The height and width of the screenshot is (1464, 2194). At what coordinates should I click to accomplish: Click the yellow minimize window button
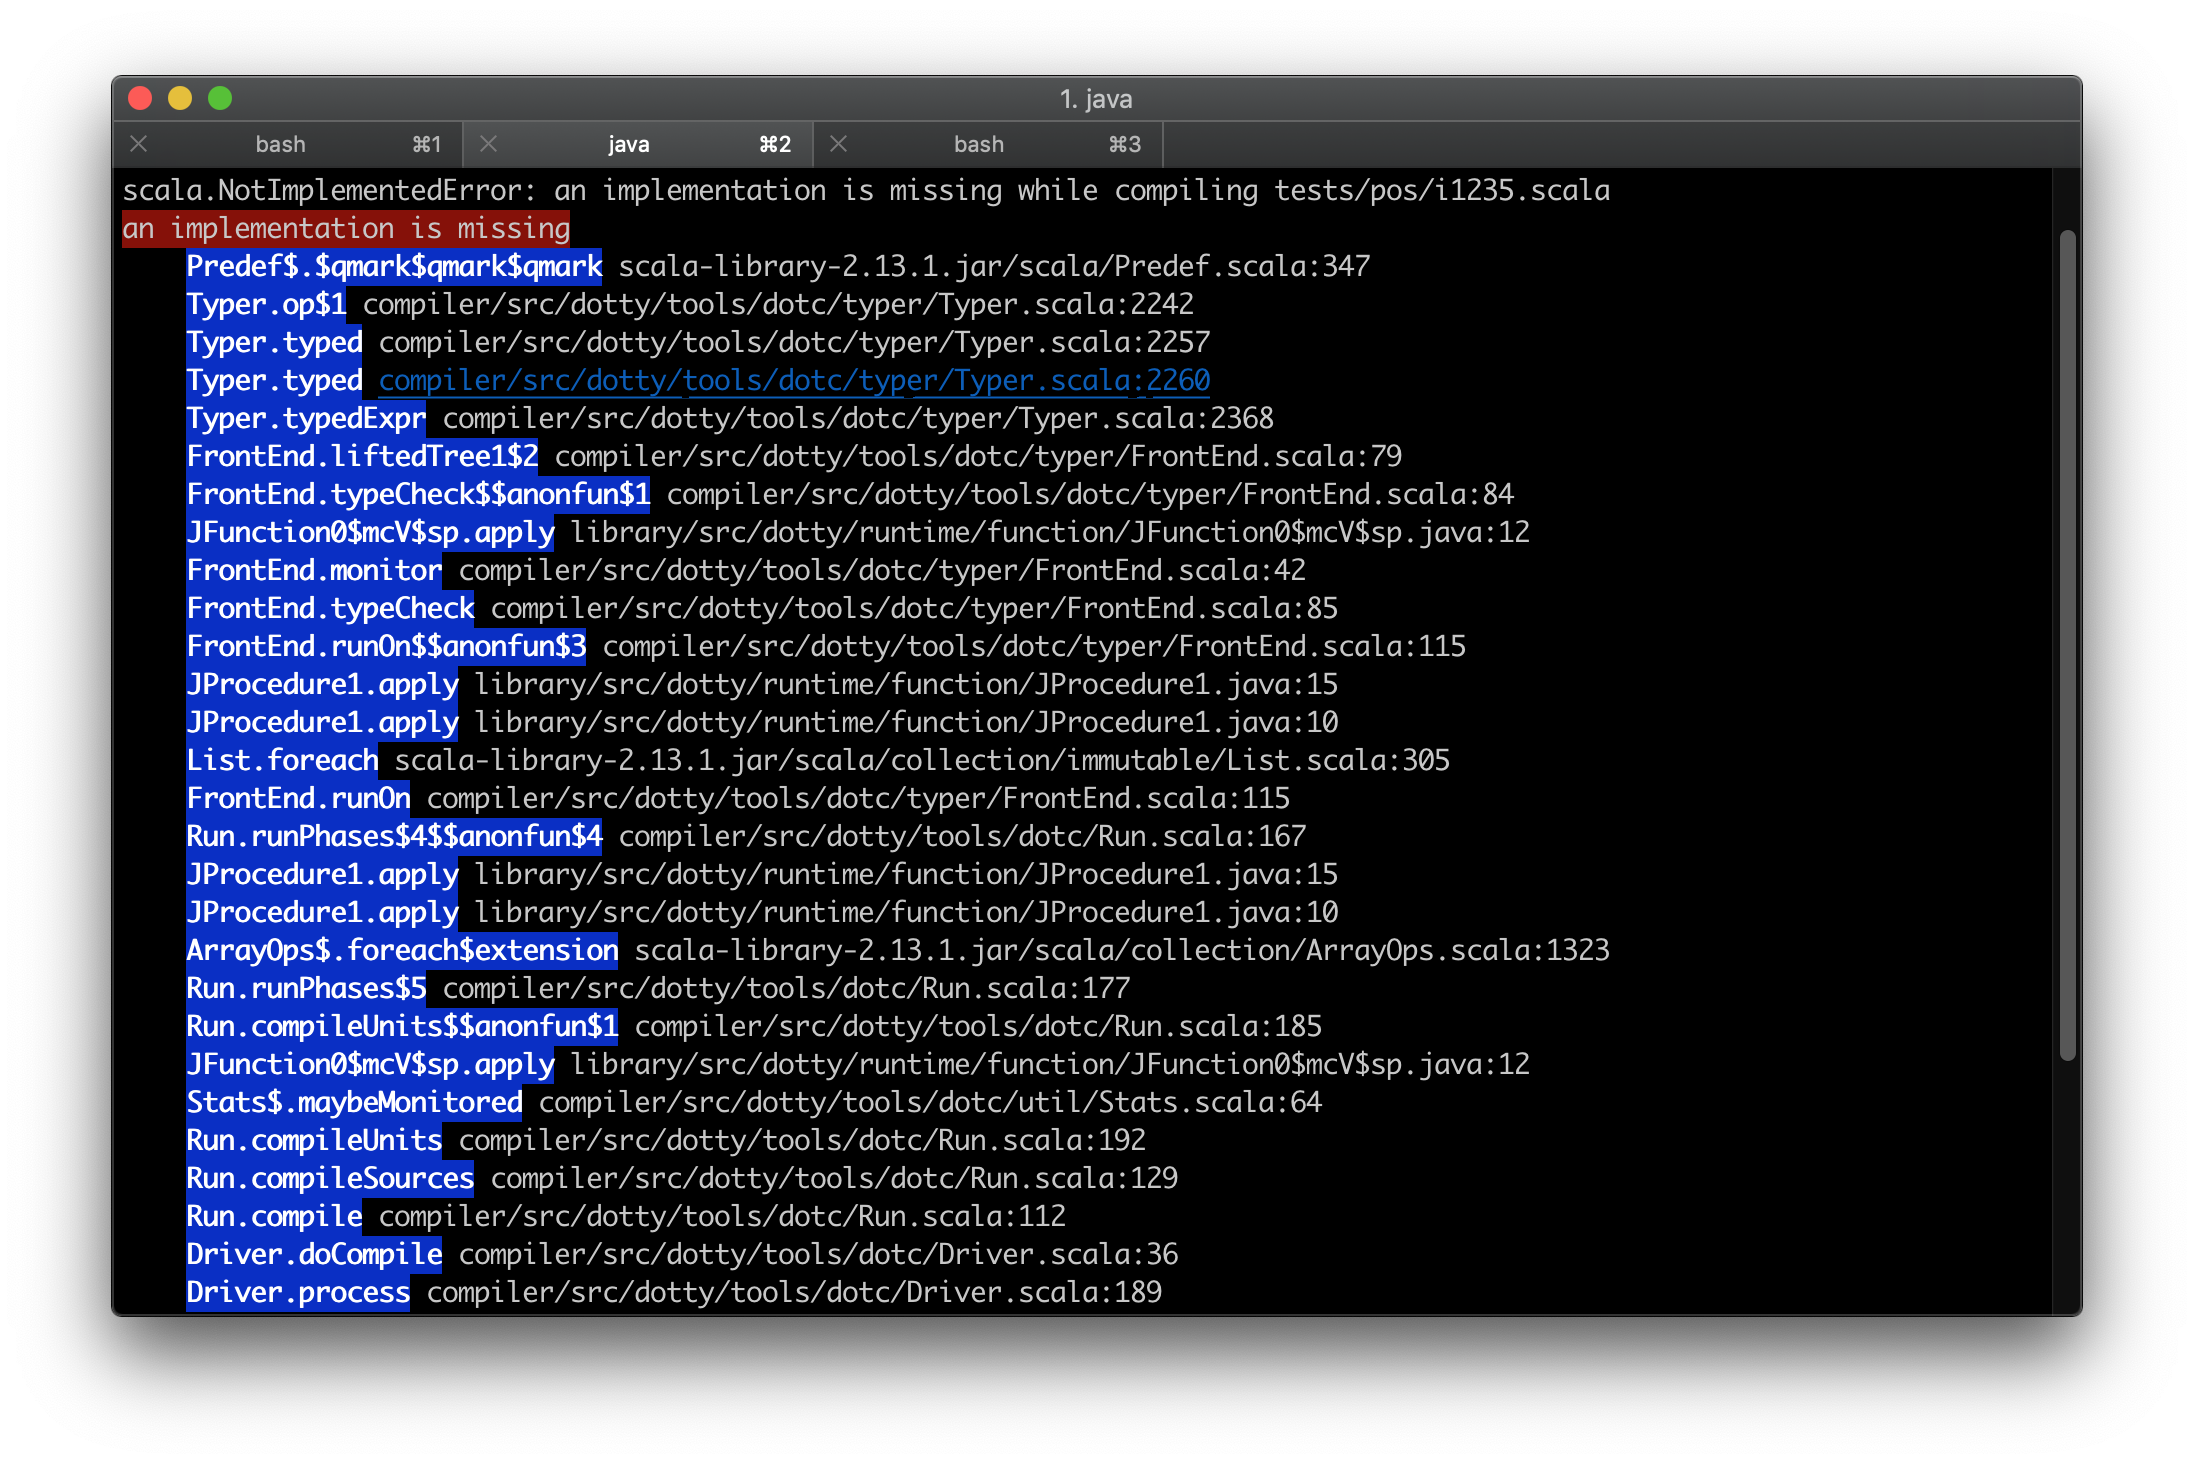point(180,98)
